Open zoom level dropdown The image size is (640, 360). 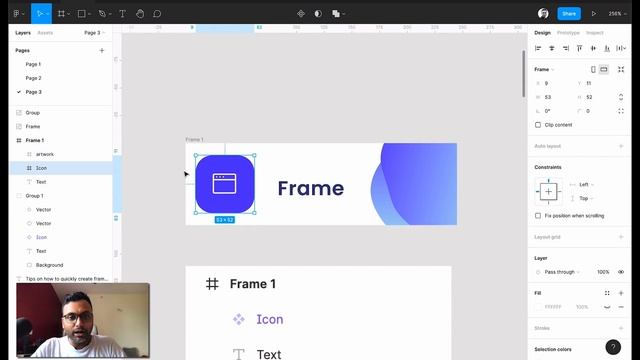tap(617, 13)
